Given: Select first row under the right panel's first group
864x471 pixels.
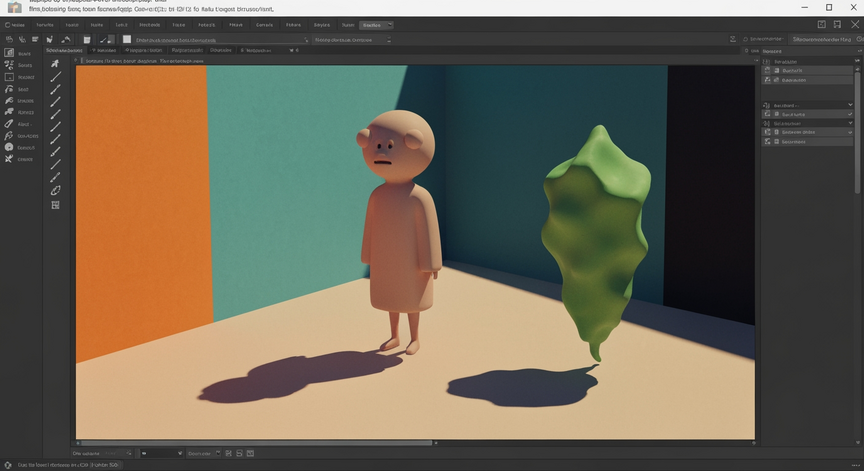Looking at the screenshot, I should 808,71.
